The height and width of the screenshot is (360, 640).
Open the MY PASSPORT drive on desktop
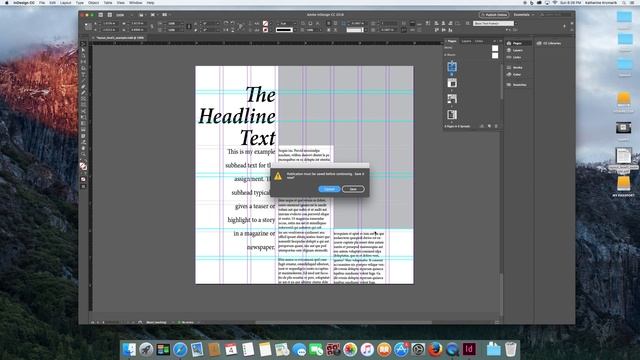[x=623, y=187]
